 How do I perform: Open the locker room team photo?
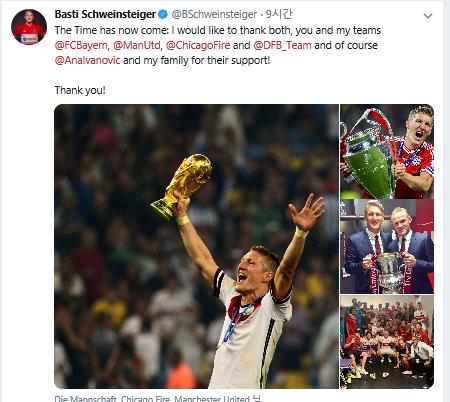(x=387, y=342)
